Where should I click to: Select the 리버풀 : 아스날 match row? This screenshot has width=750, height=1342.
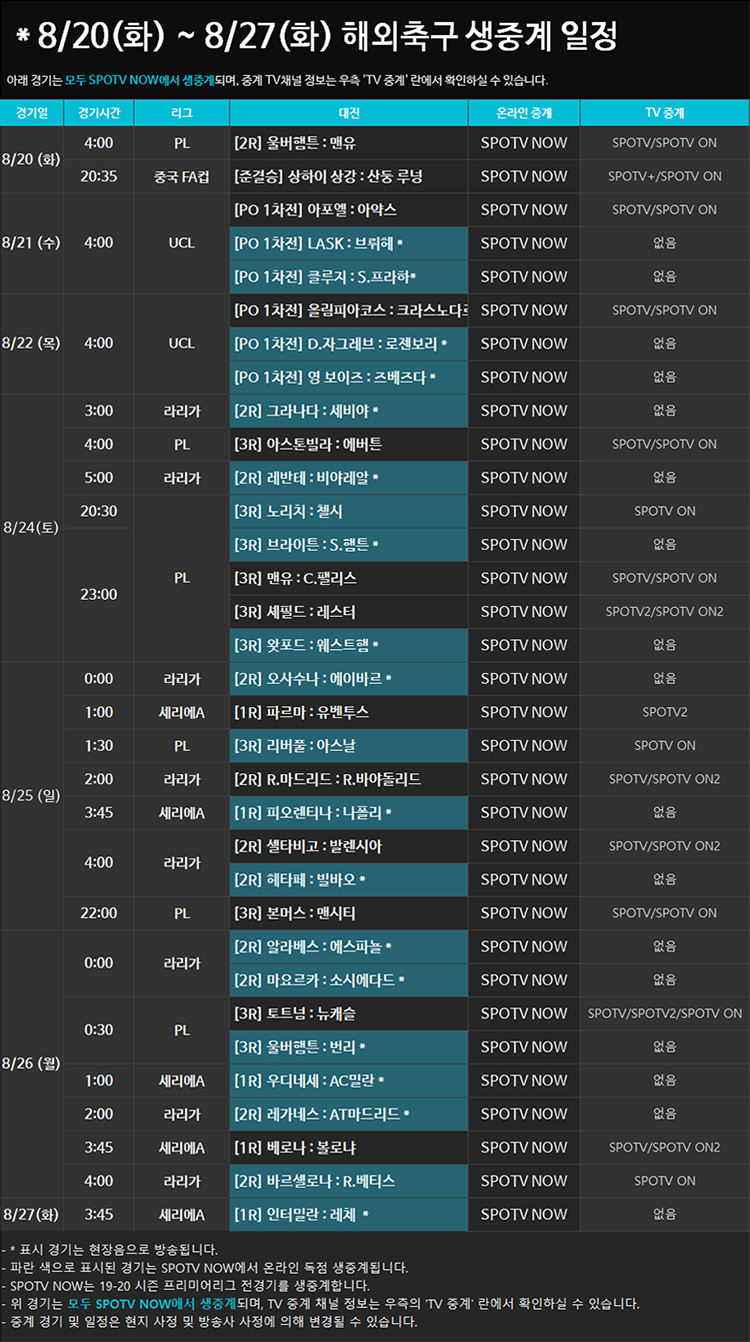[x=349, y=745]
